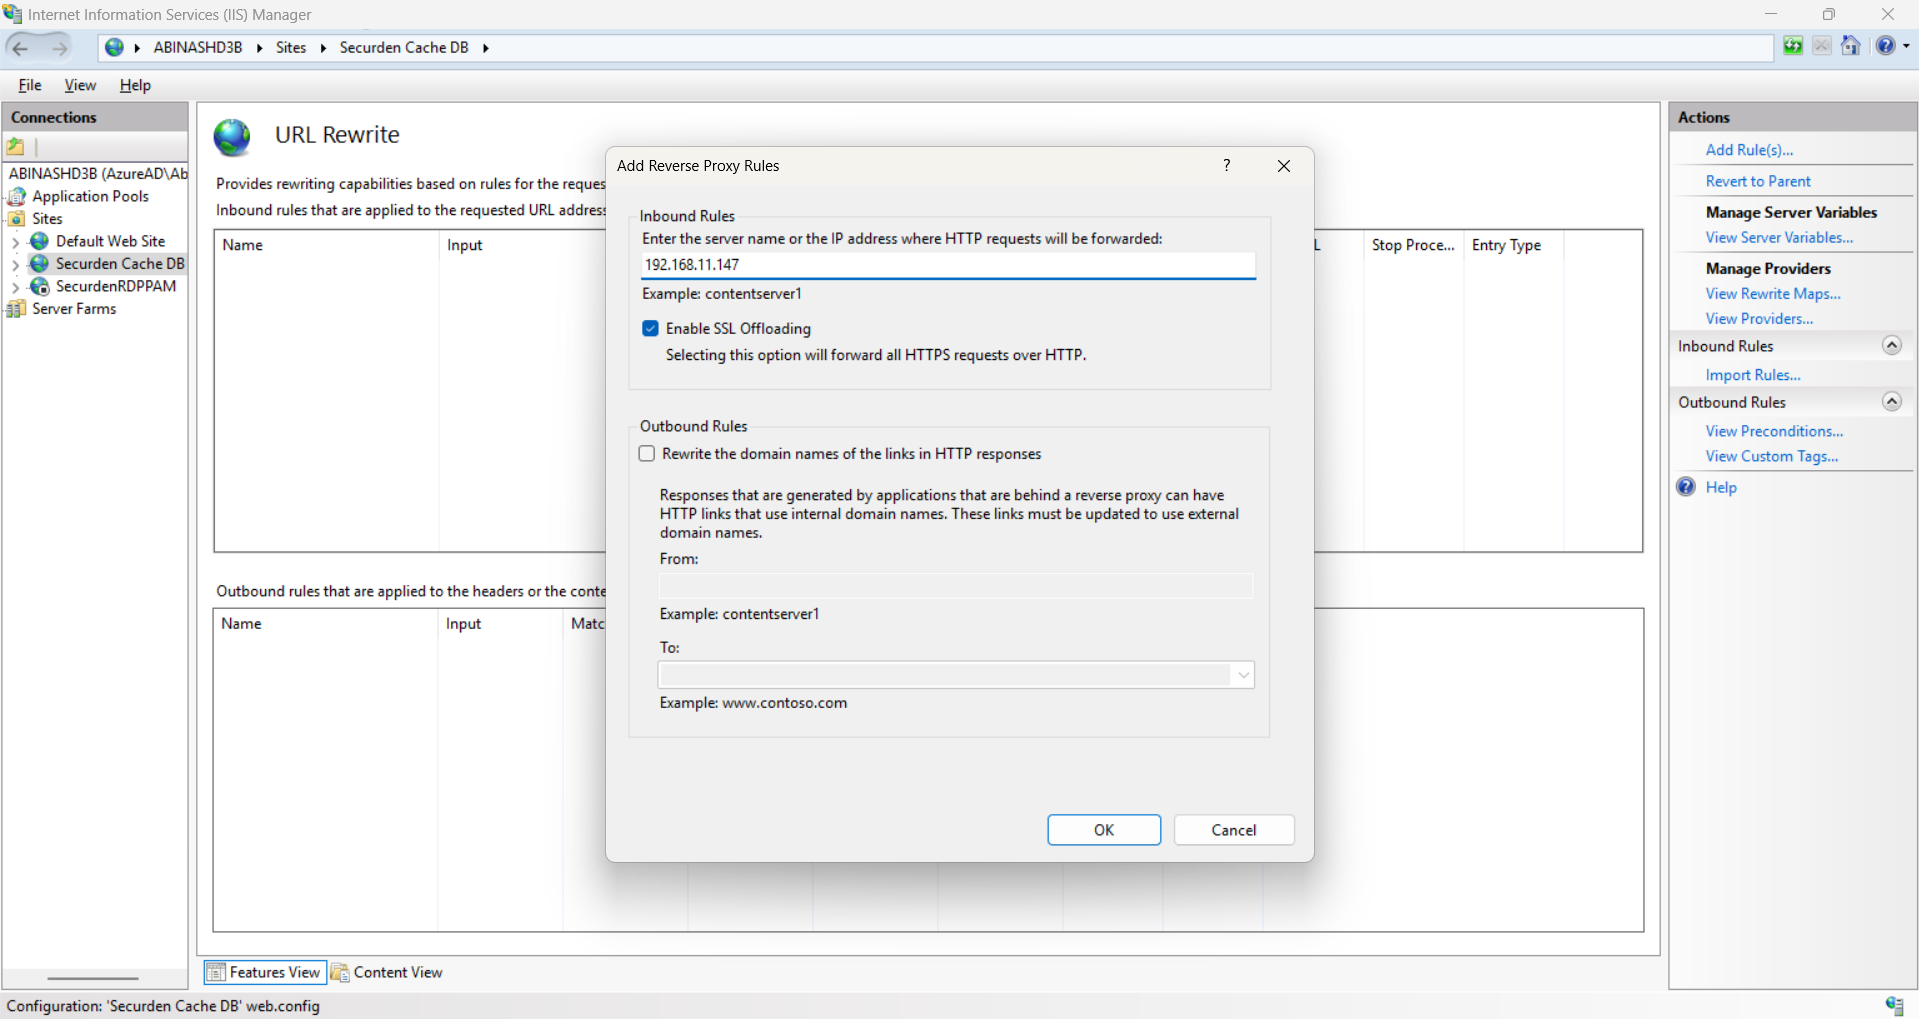Click the status bar network icon
The width and height of the screenshot is (1919, 1019).
click(1894, 1005)
